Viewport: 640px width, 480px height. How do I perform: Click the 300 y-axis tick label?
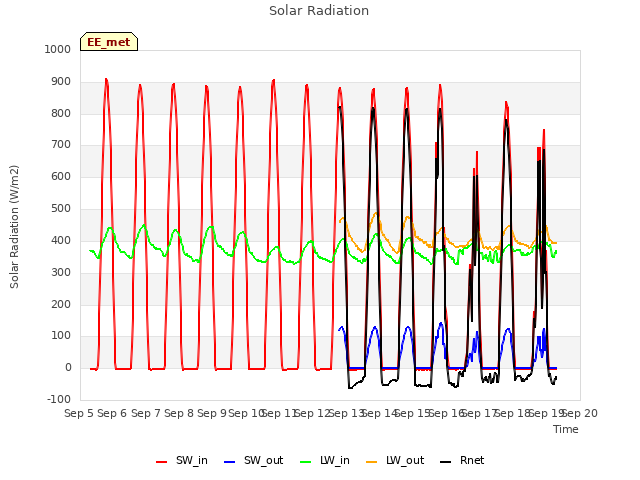[x=61, y=273]
